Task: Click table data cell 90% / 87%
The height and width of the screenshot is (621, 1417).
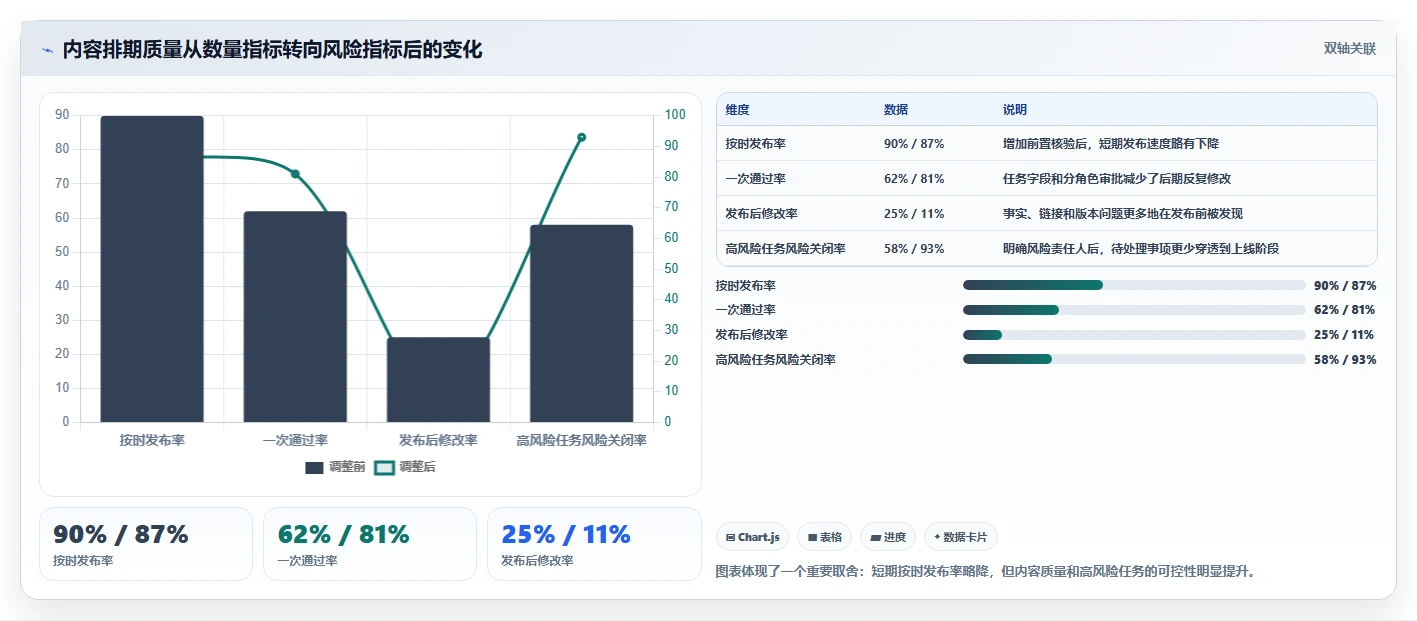Action: click(x=914, y=144)
